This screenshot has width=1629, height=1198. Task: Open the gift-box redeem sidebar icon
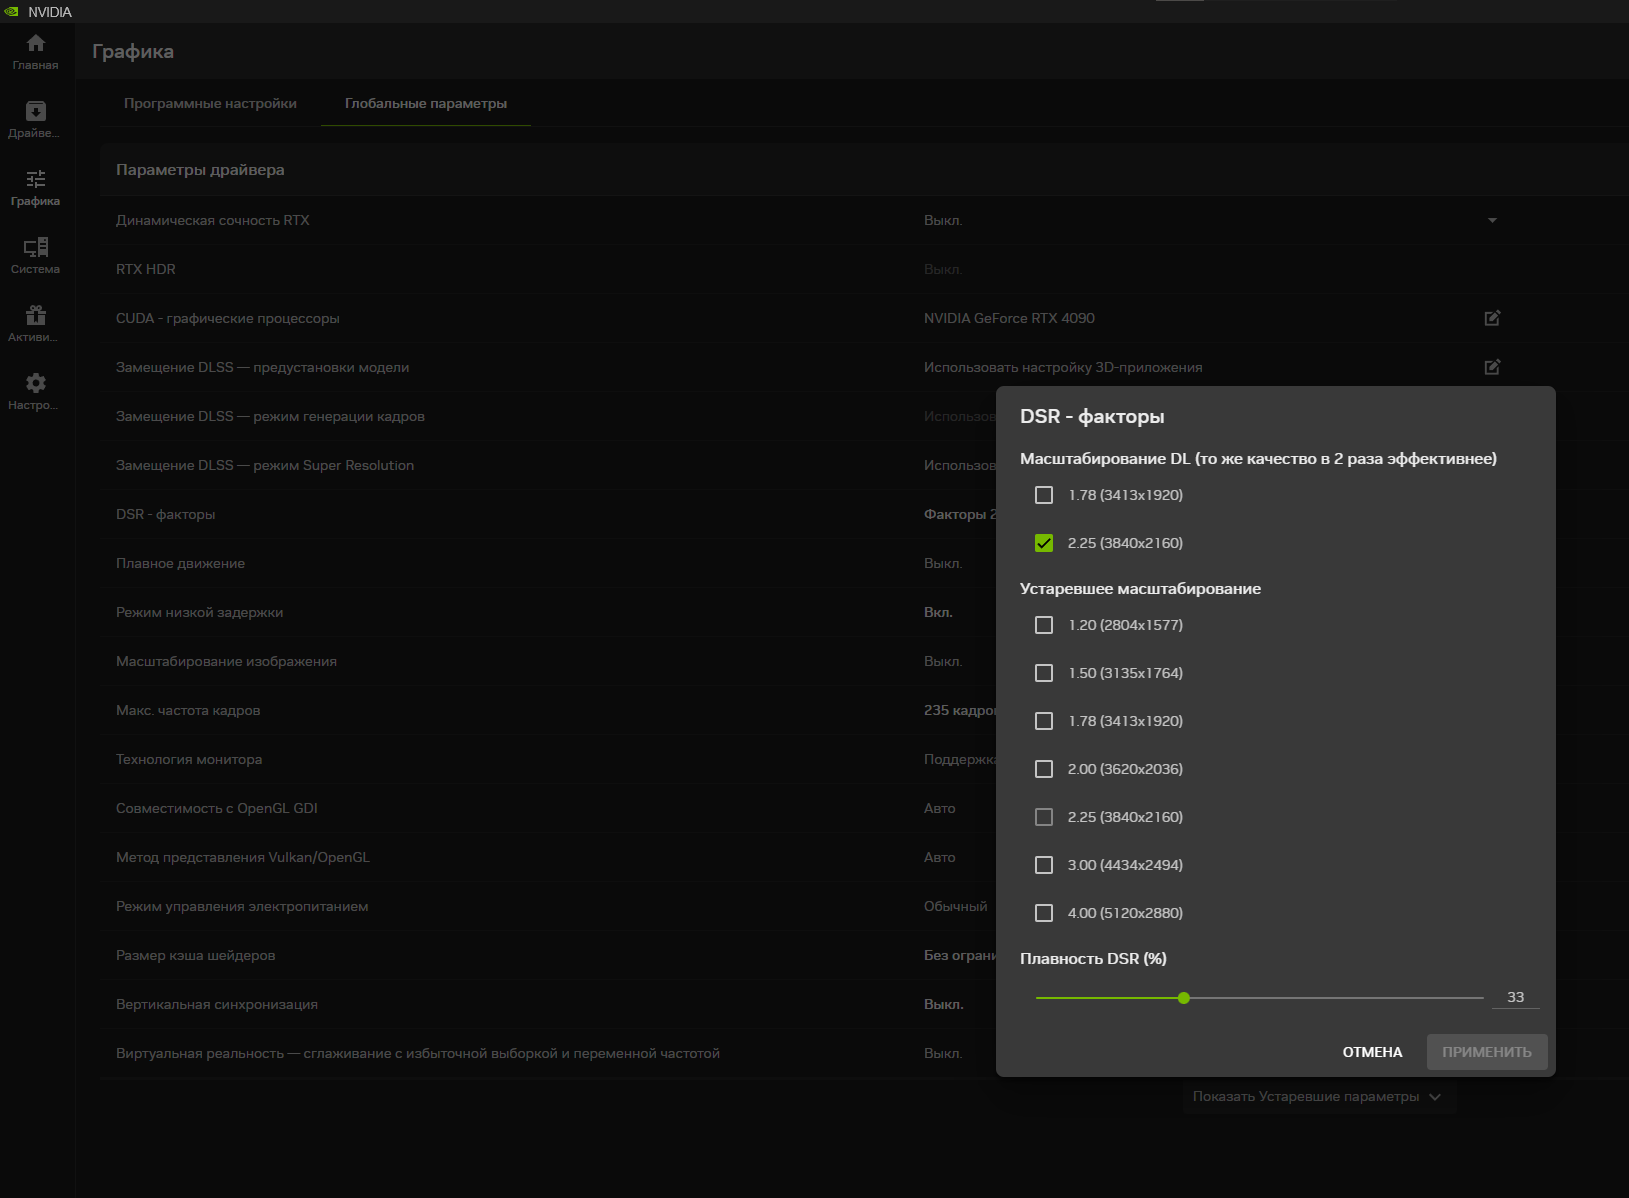[36, 316]
